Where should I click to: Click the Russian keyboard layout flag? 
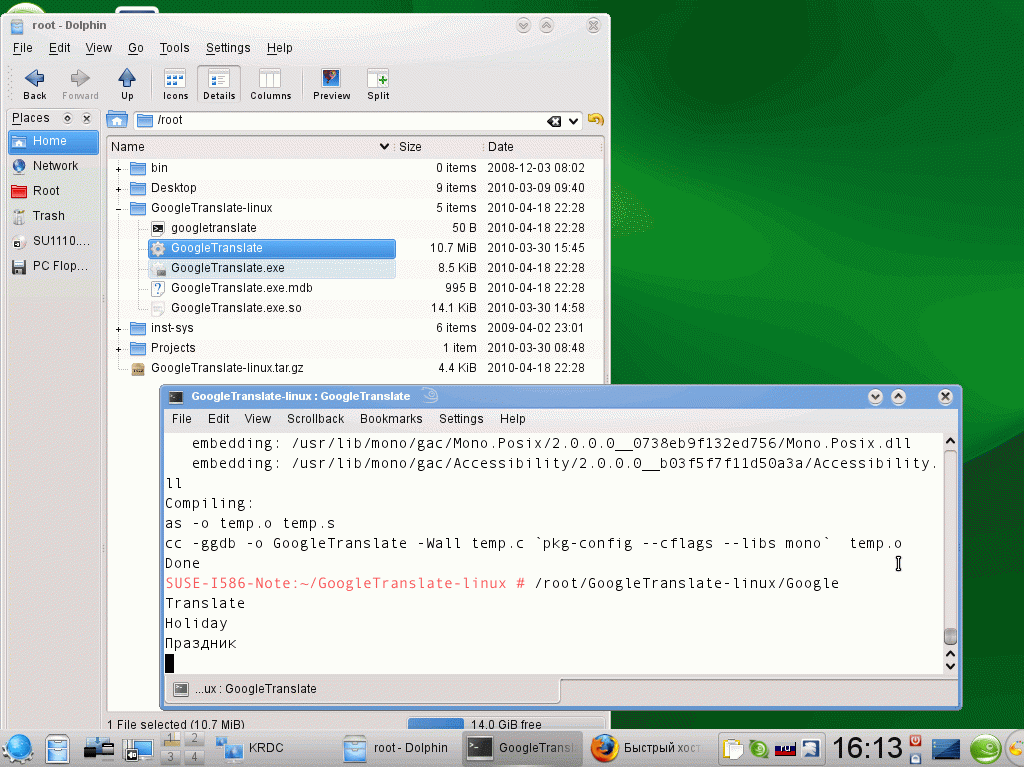785,749
